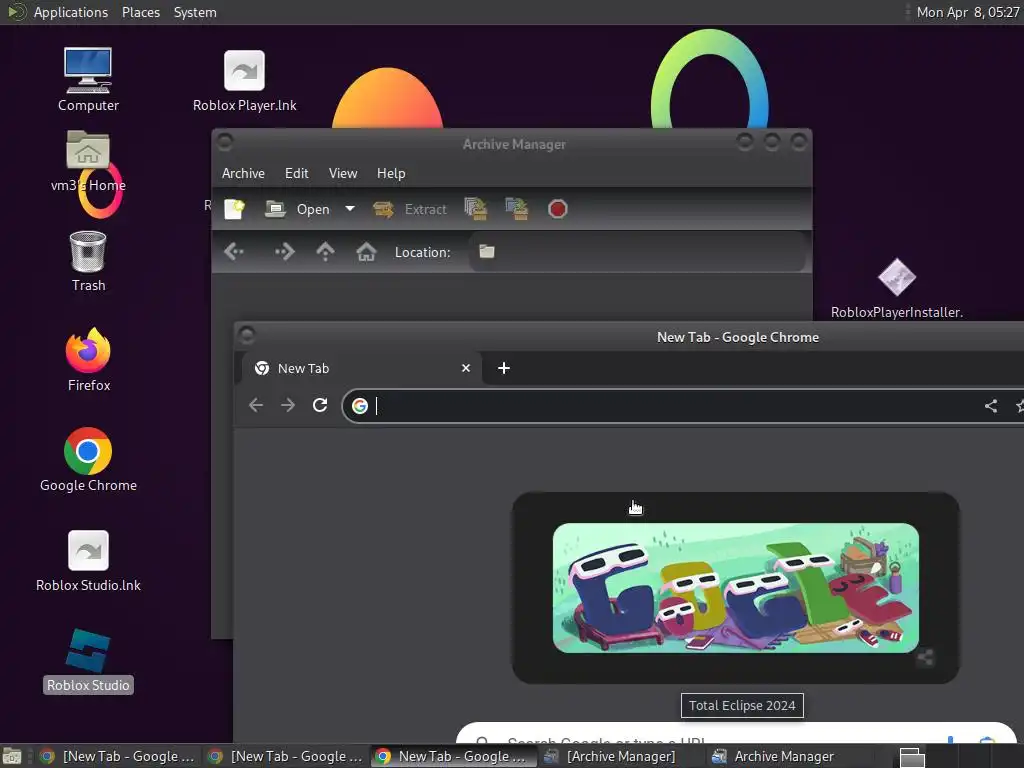Viewport: 1024px width, 768px height.
Task: Click the clock showing Mon Apr 8, 05:27
Action: [x=968, y=12]
